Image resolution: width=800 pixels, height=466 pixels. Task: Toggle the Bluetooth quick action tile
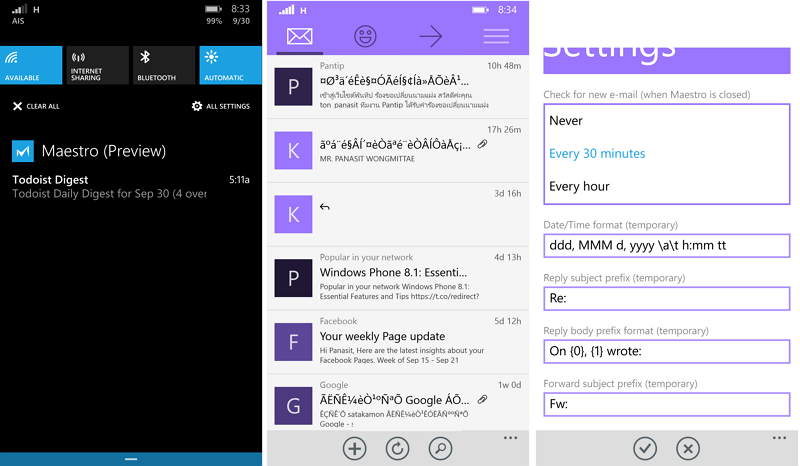[x=164, y=65]
